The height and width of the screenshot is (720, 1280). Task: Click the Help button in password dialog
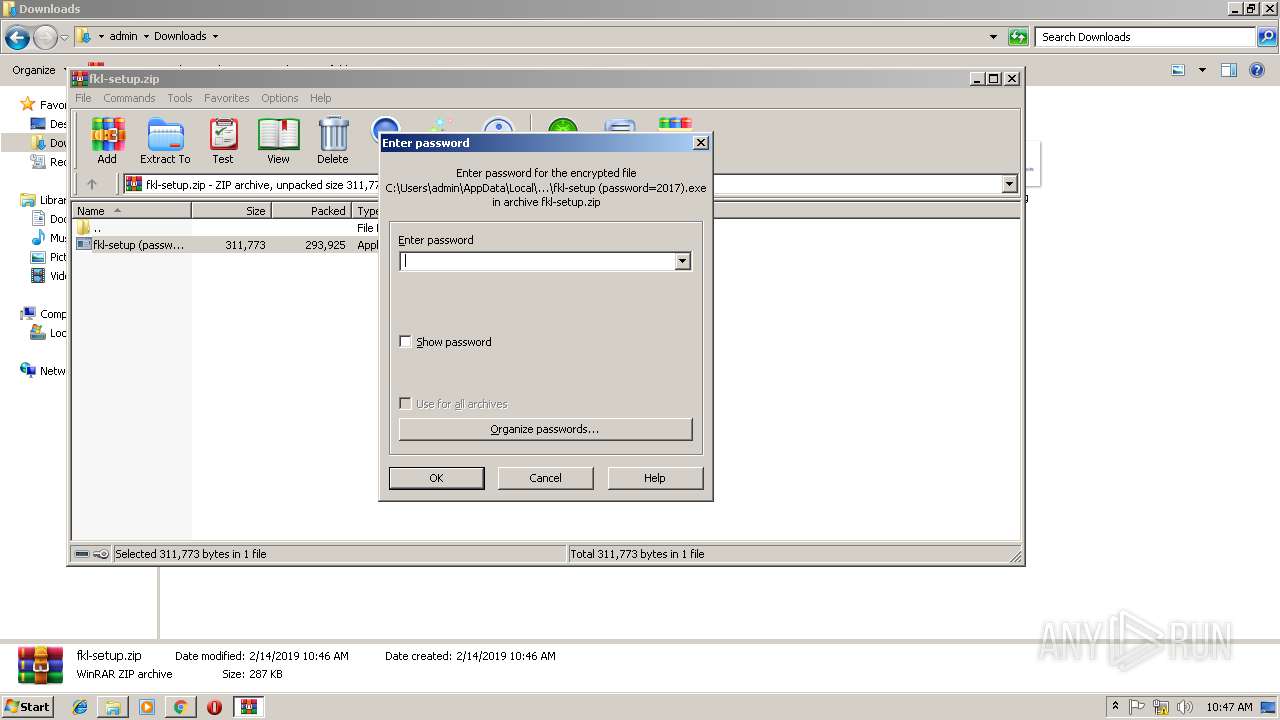(x=655, y=478)
